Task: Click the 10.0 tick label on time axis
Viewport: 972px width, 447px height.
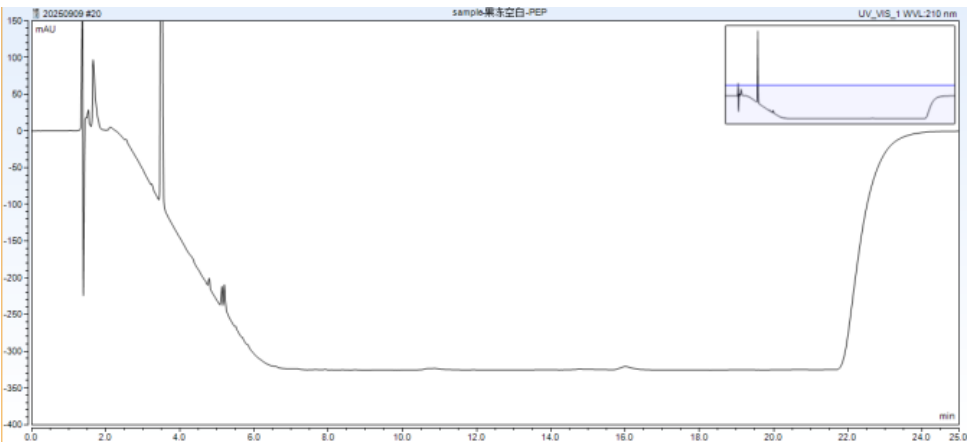Action: 402,437
